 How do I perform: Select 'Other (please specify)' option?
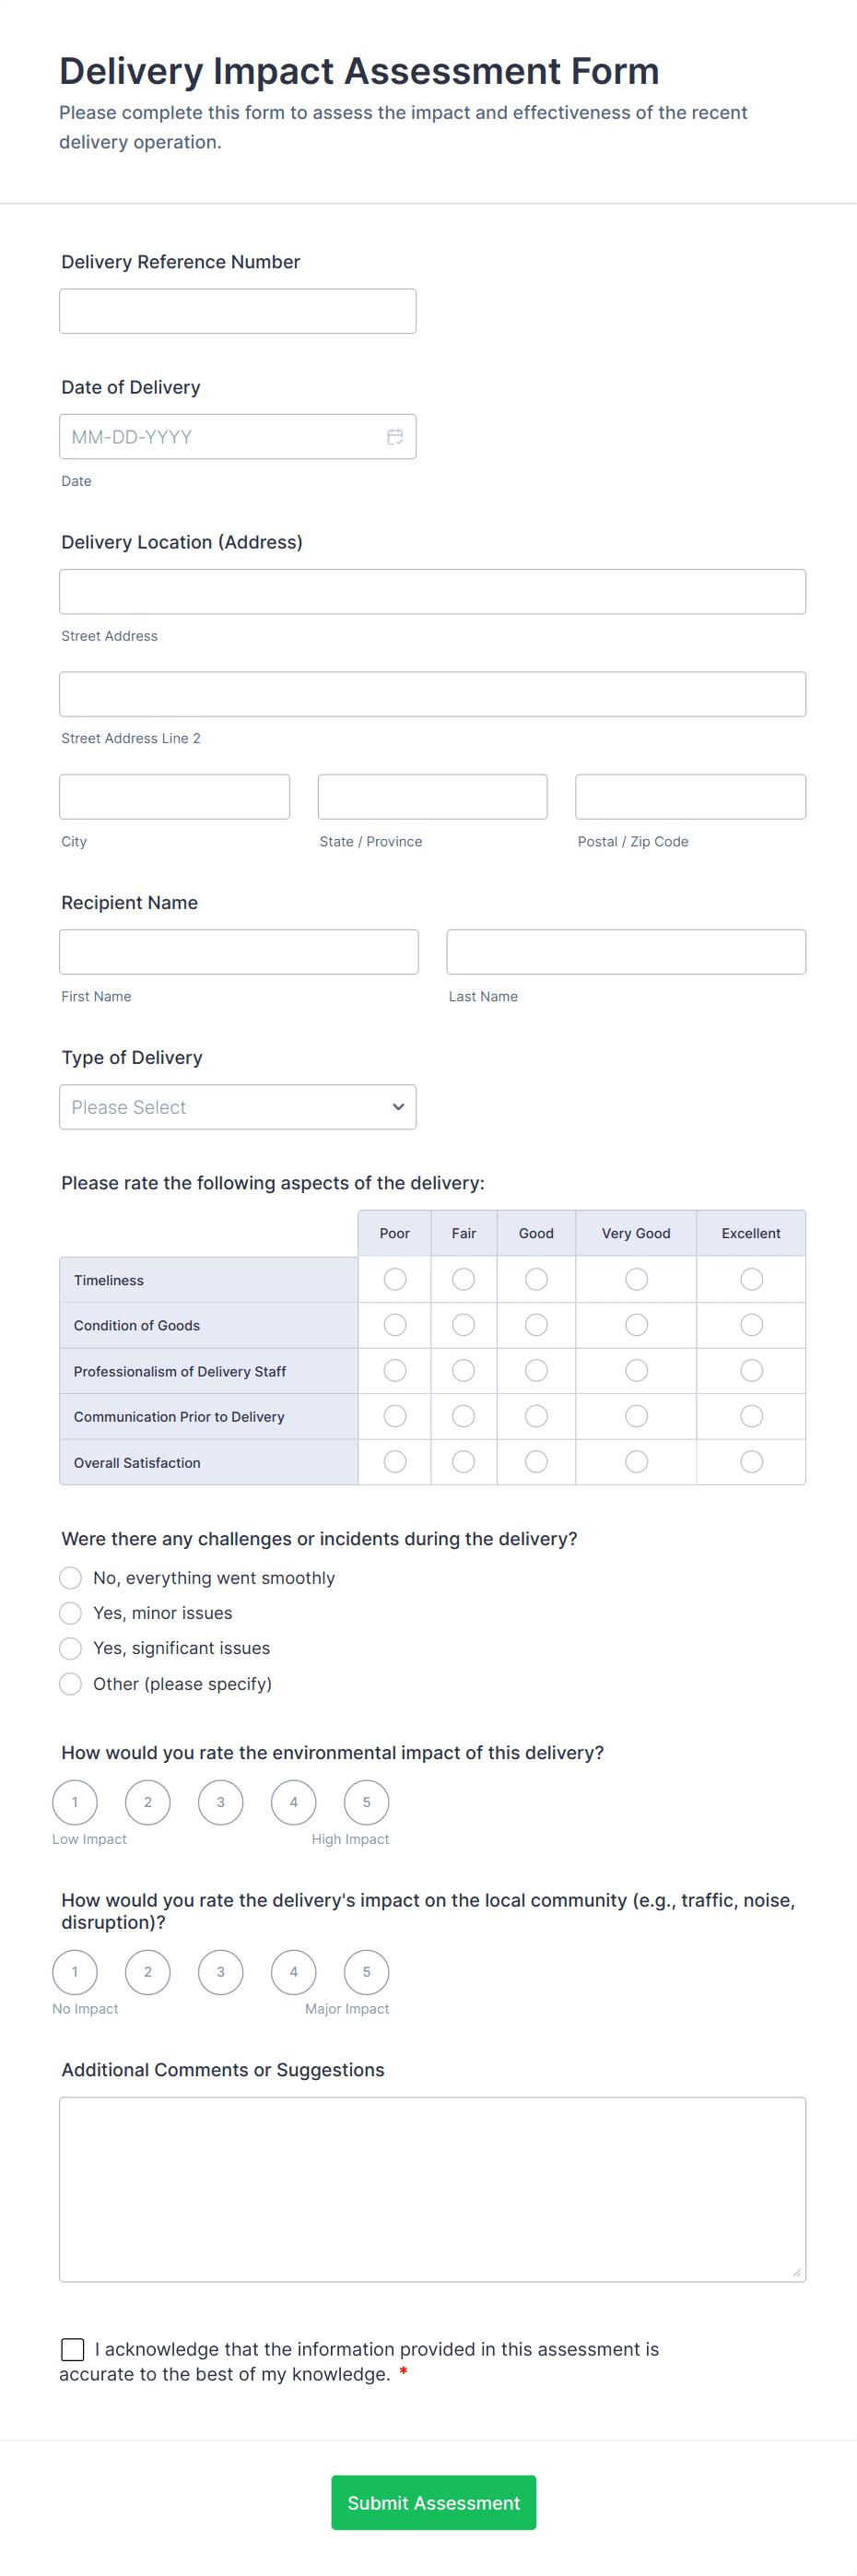(71, 1684)
